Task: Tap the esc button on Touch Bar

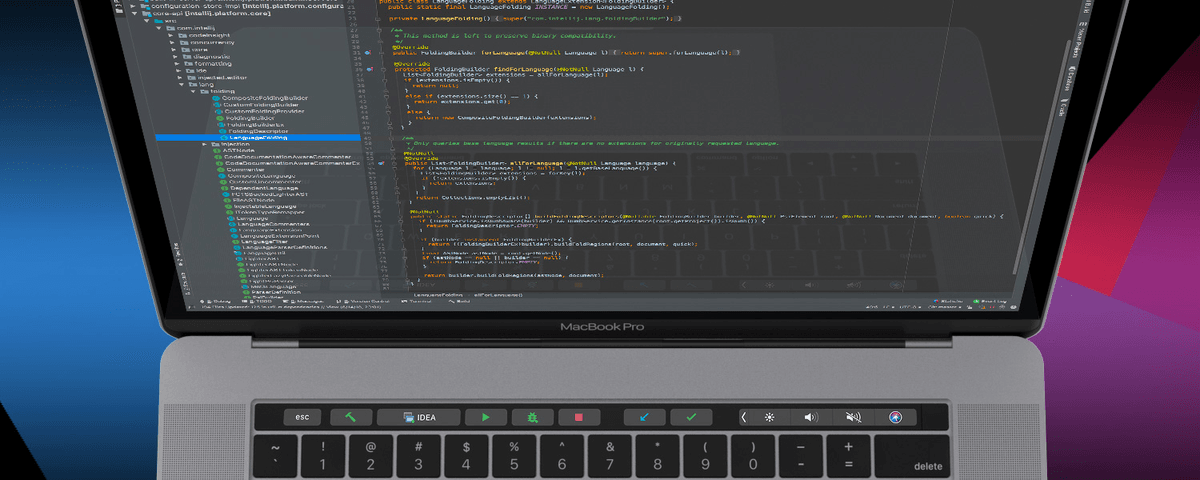Action: (x=303, y=417)
